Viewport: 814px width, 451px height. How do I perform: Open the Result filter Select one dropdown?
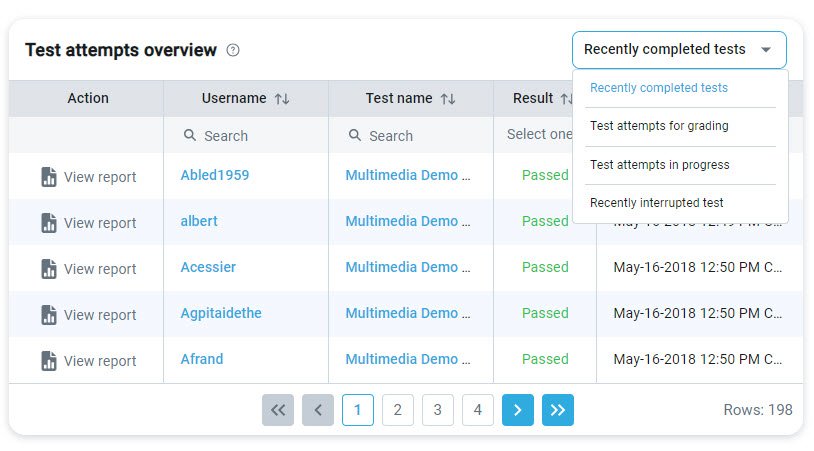click(540, 135)
